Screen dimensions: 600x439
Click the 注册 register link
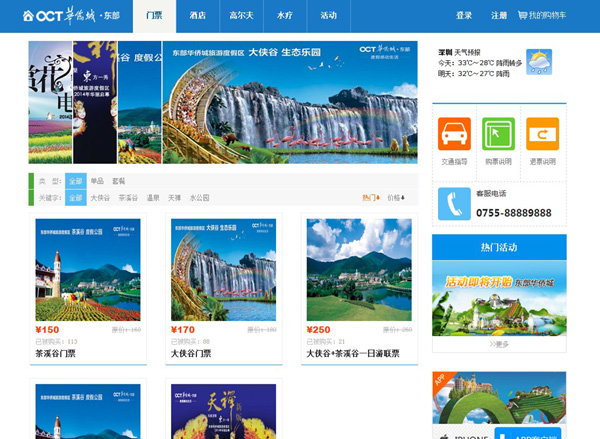pyautogui.click(x=499, y=16)
